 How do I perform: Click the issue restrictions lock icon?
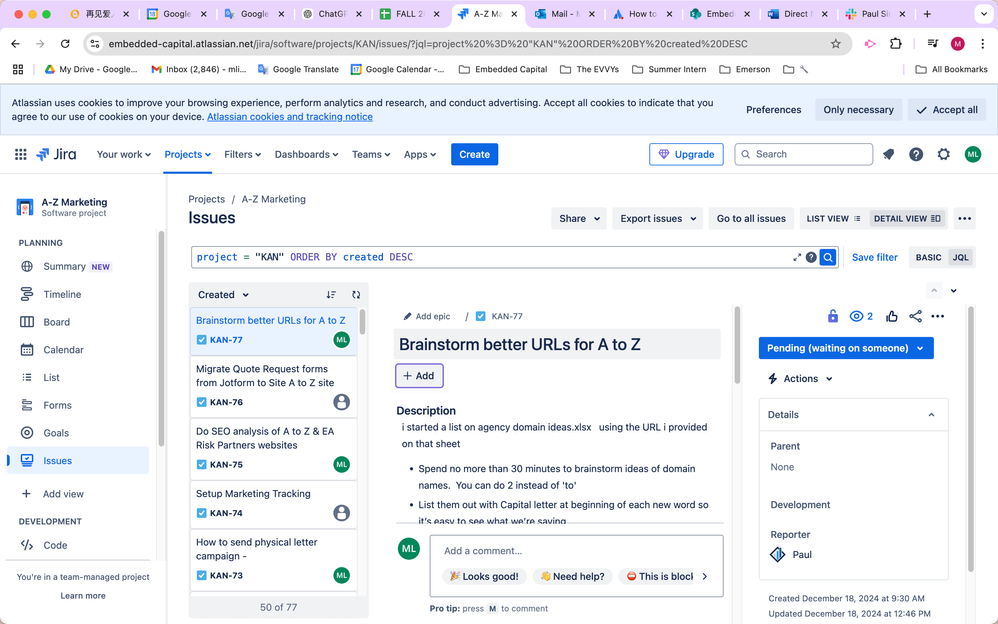click(x=833, y=316)
